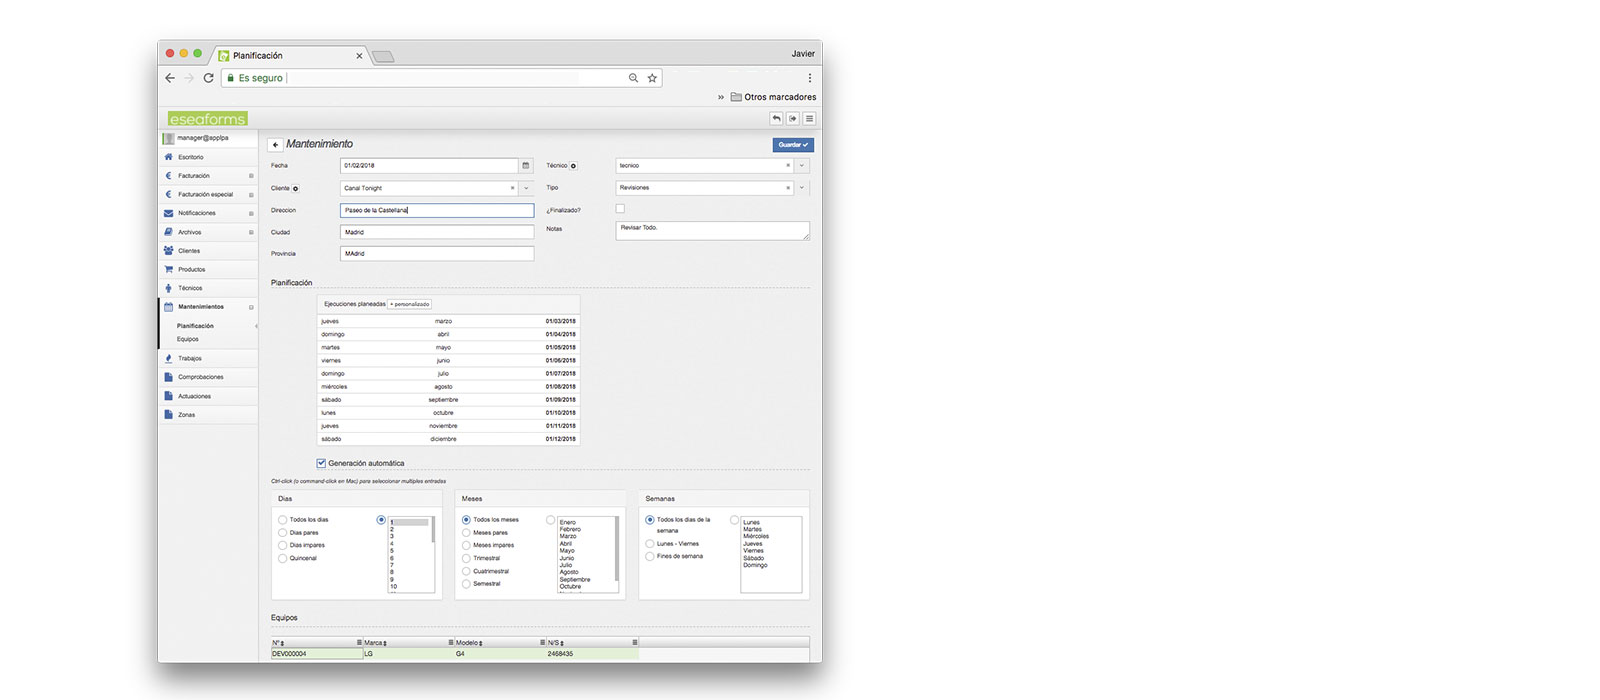Clear the Revisiones type selection
Viewport: 1600px width, 700px height.
(x=788, y=188)
